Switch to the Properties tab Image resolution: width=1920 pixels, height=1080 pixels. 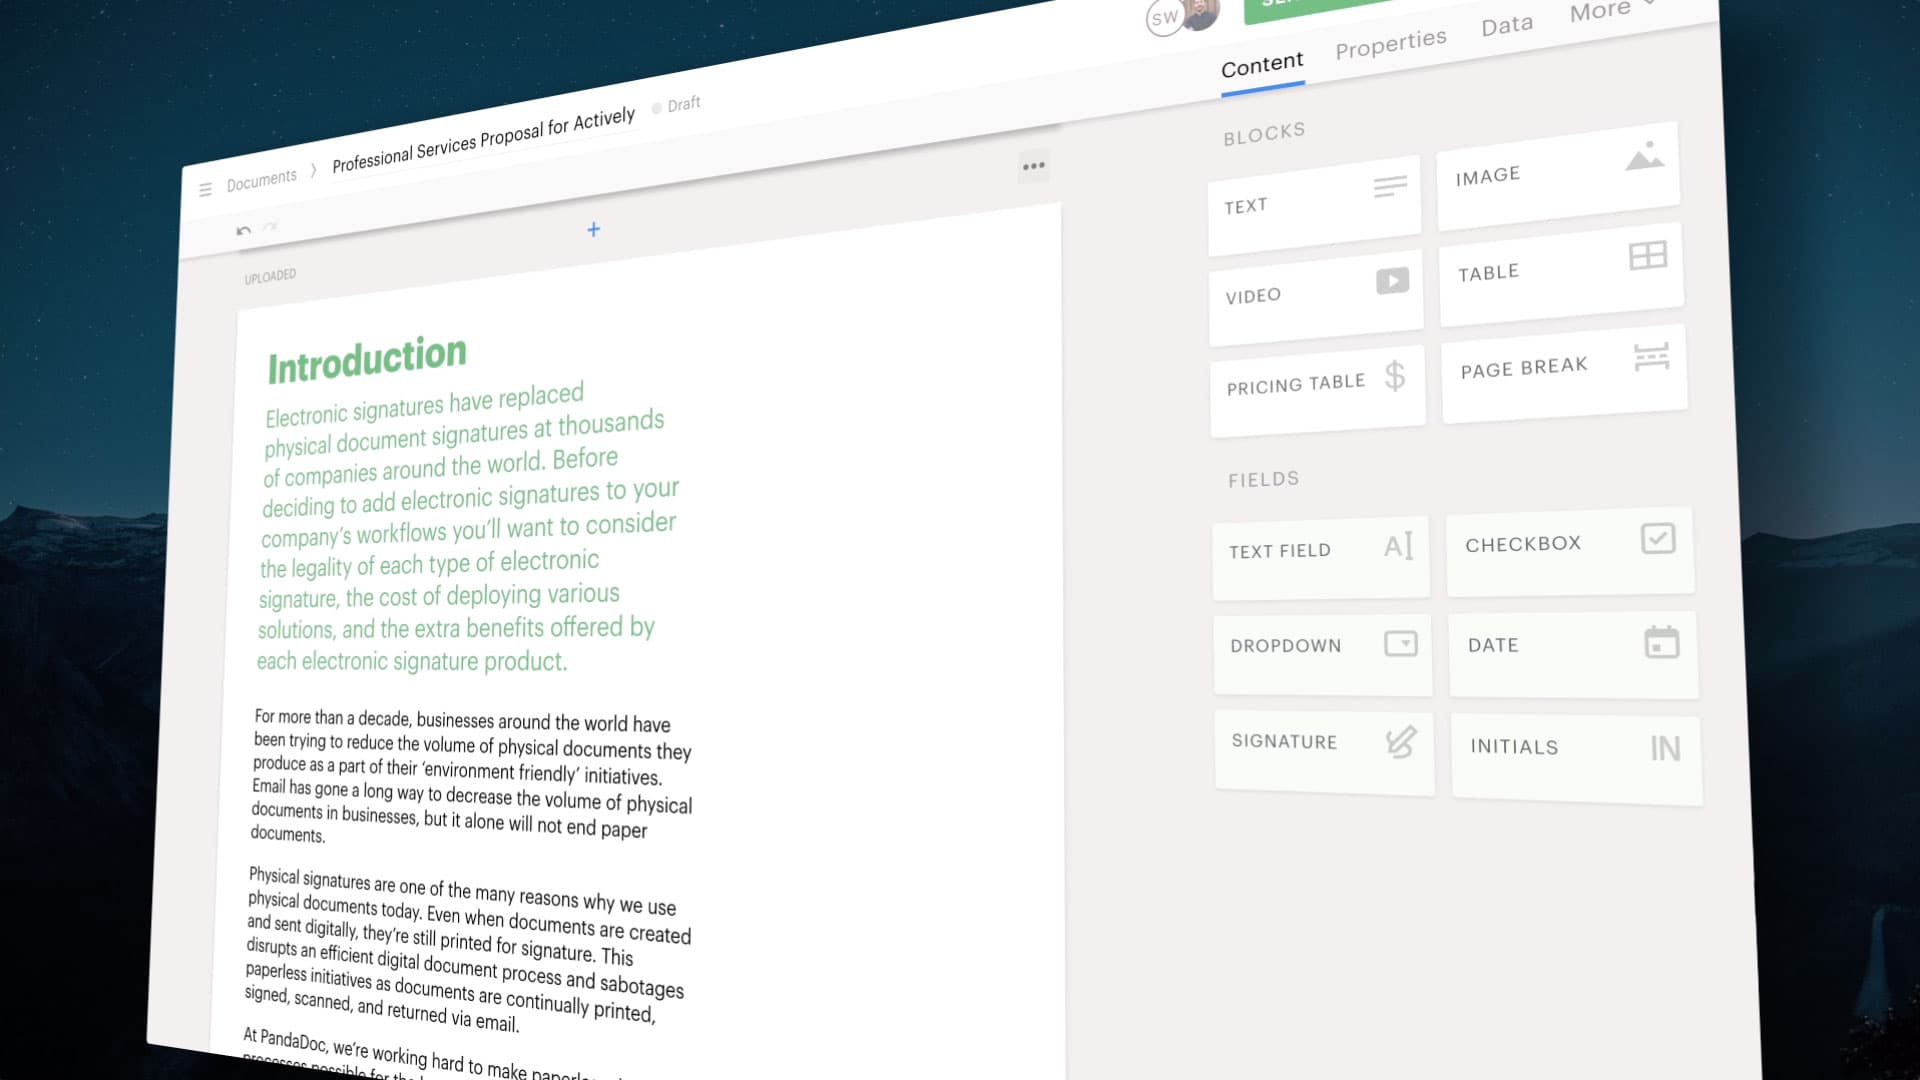[x=1391, y=44]
